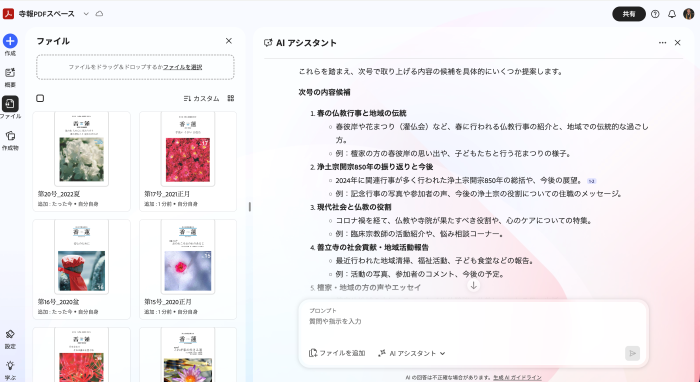Click the citation badge after 今後の展望
Screen dimensions: 700x382
click(x=592, y=181)
